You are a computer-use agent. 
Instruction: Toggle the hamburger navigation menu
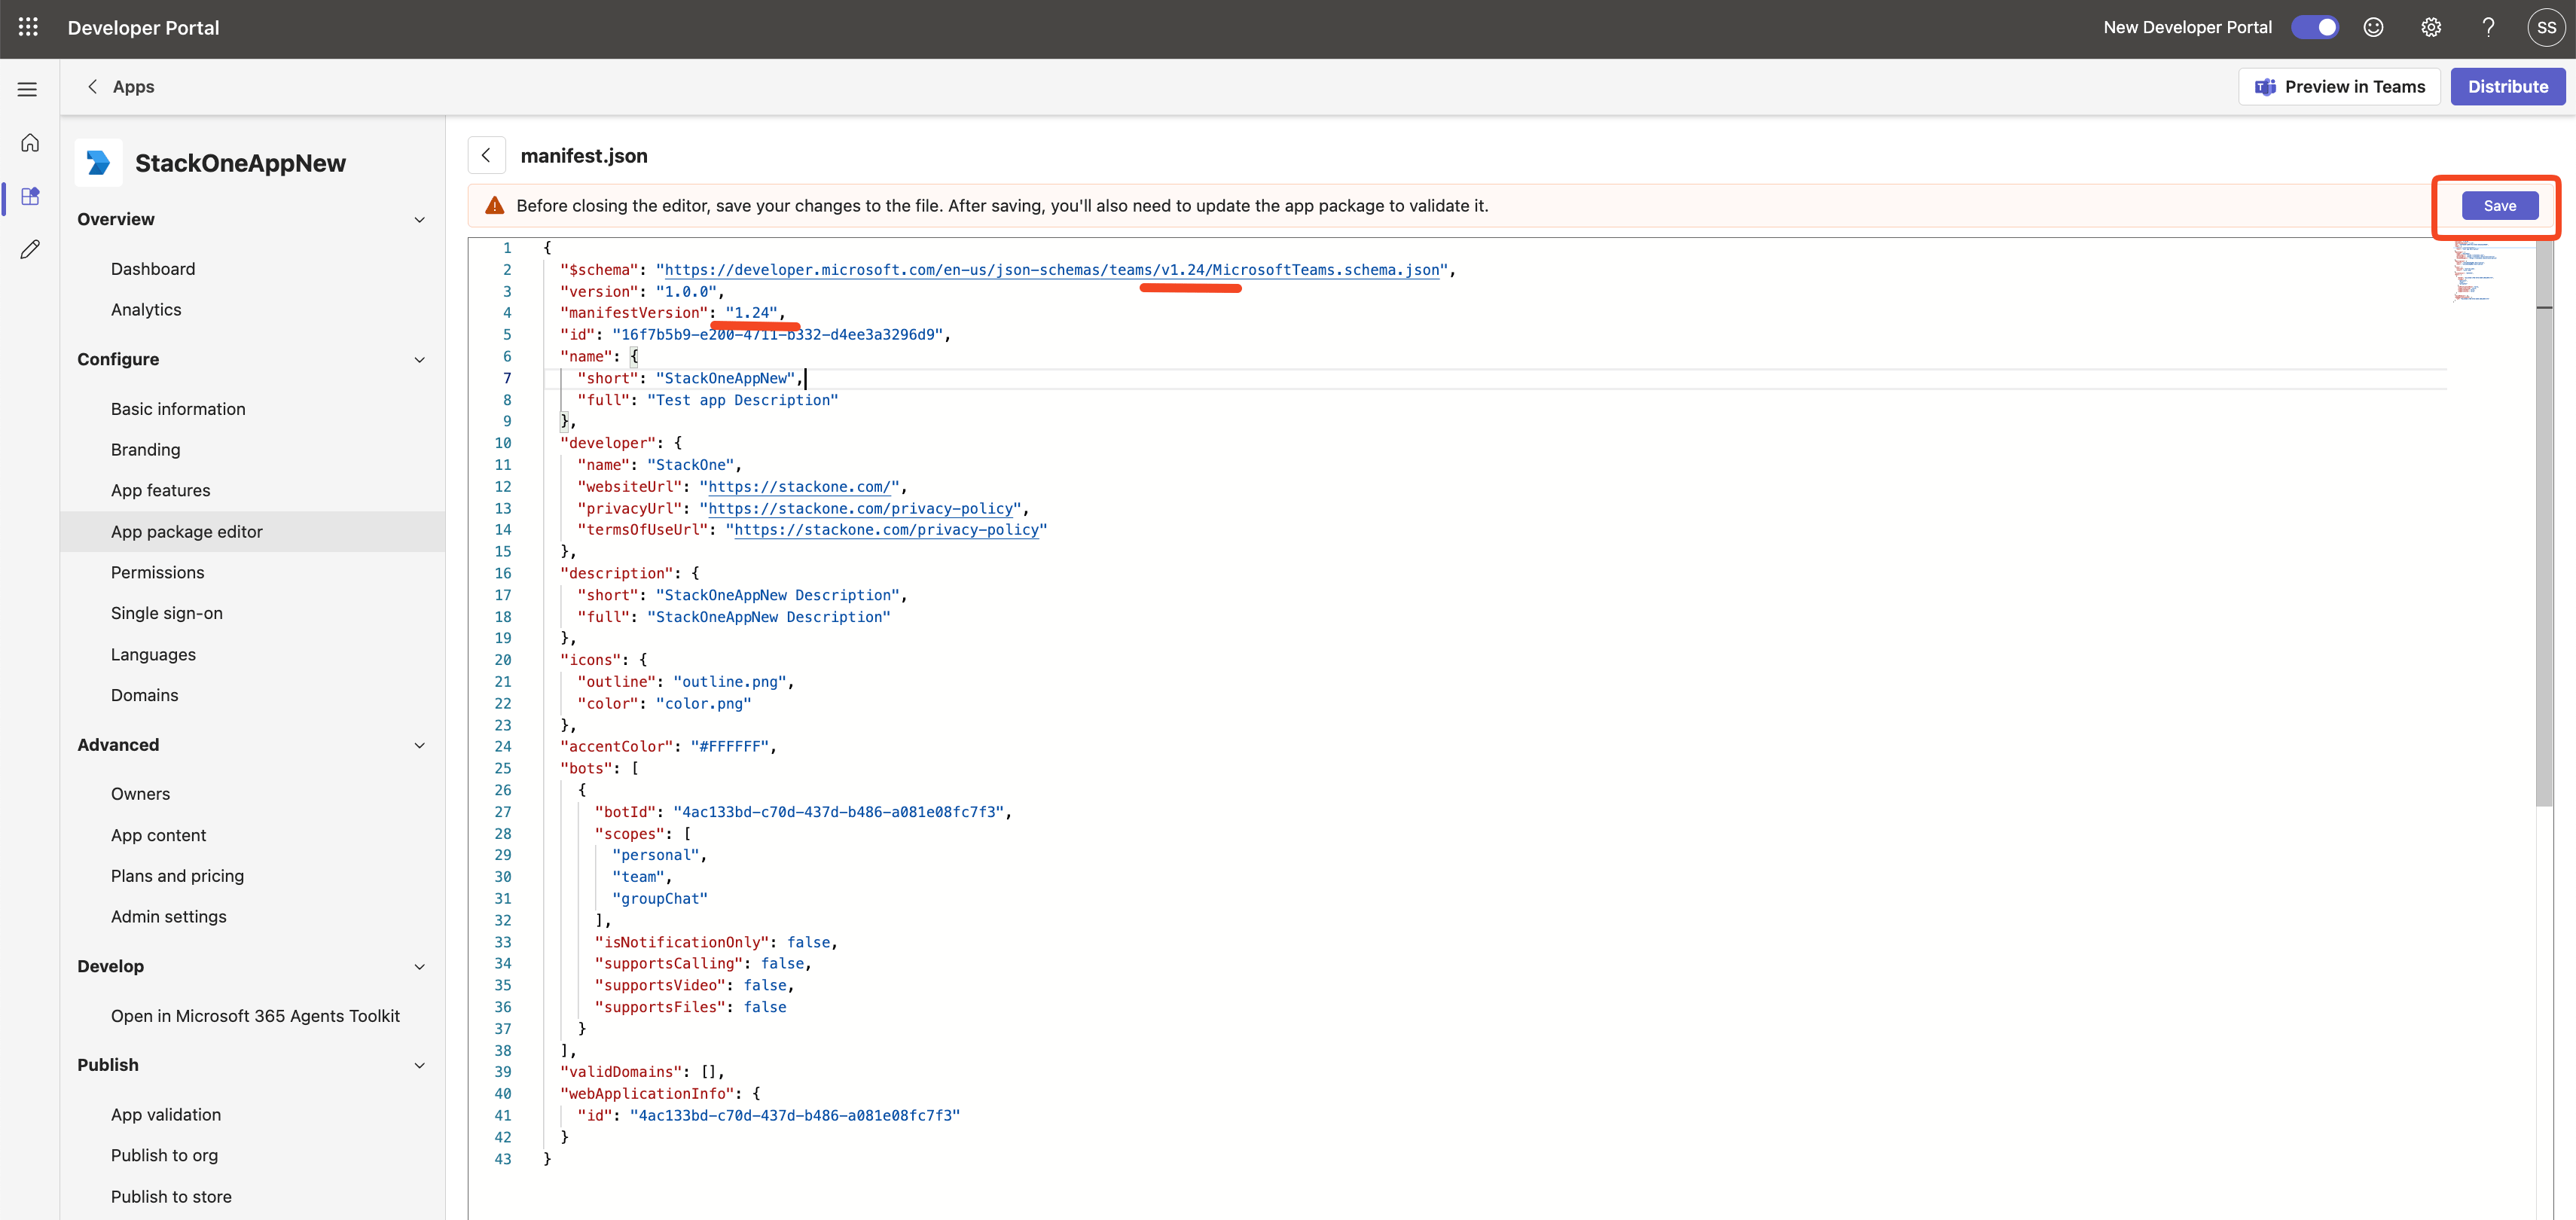28,89
